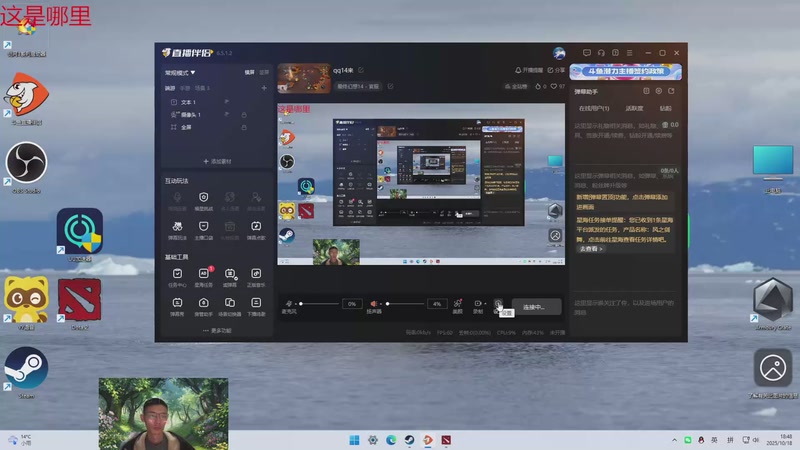Toggle lock on 摄像头 1 source
This screenshot has height=450, width=800.
tap(244, 114)
